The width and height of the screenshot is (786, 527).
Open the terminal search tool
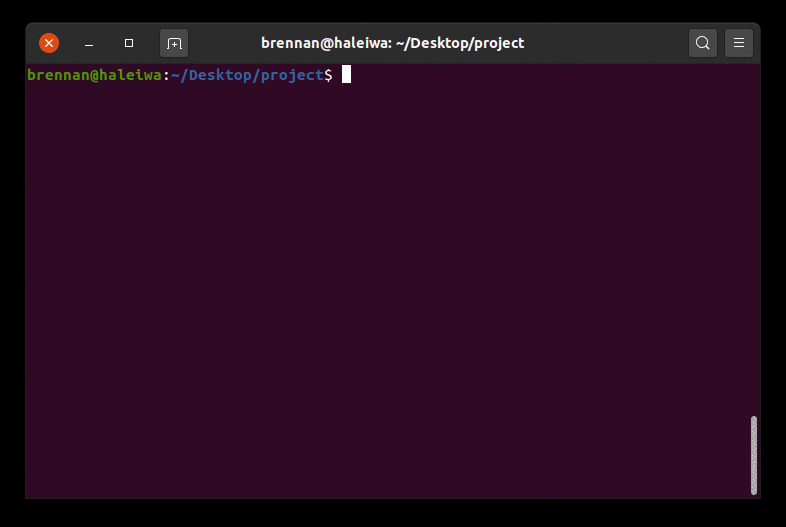702,43
